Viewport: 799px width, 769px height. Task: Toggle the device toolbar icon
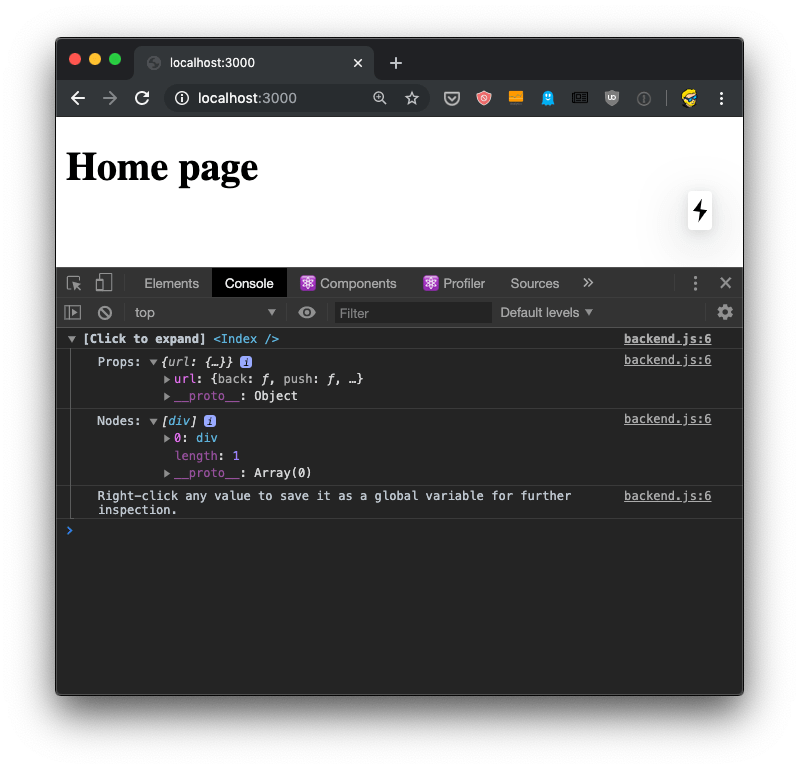tap(104, 283)
